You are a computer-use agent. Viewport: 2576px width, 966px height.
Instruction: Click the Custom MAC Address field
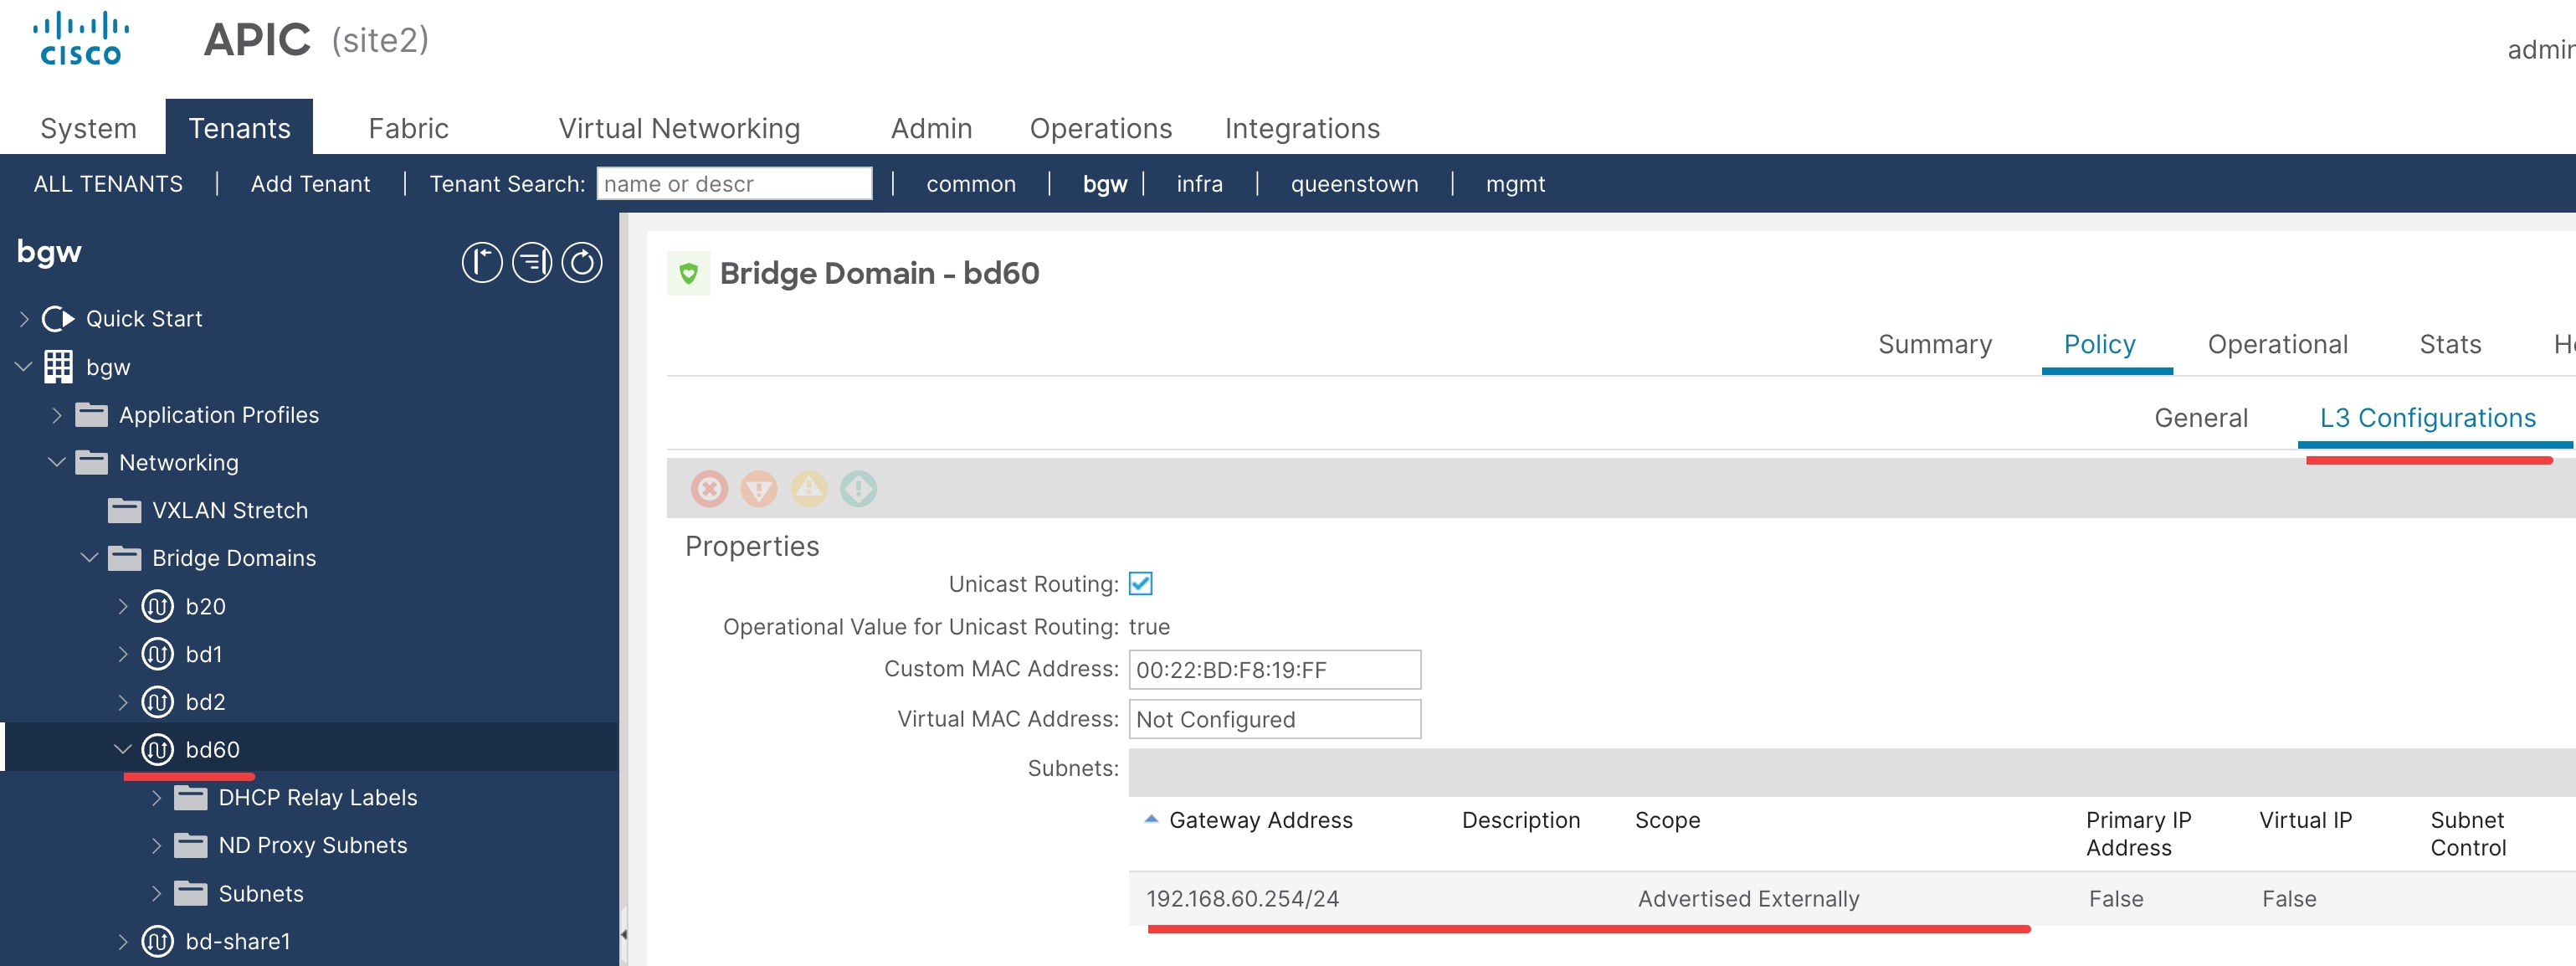1274,670
